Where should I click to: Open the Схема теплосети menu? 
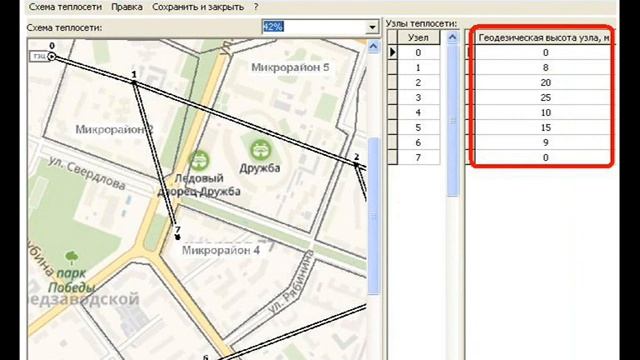[x=65, y=7]
